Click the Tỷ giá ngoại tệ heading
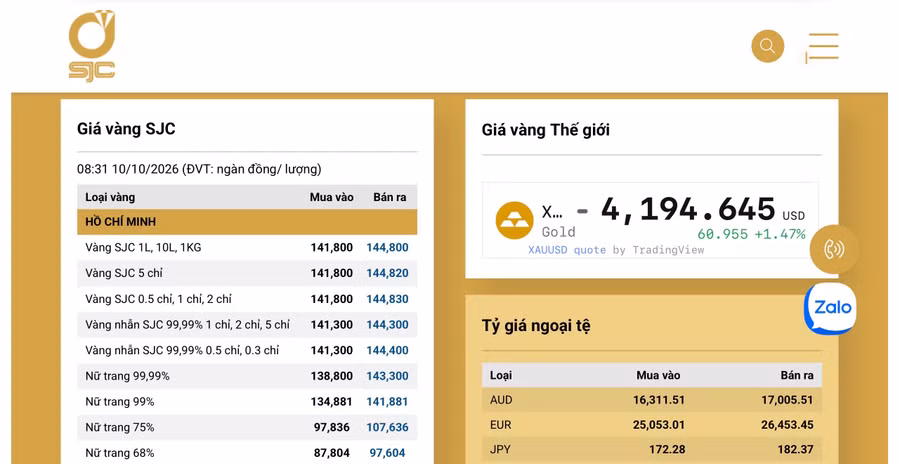 pyautogui.click(x=536, y=326)
